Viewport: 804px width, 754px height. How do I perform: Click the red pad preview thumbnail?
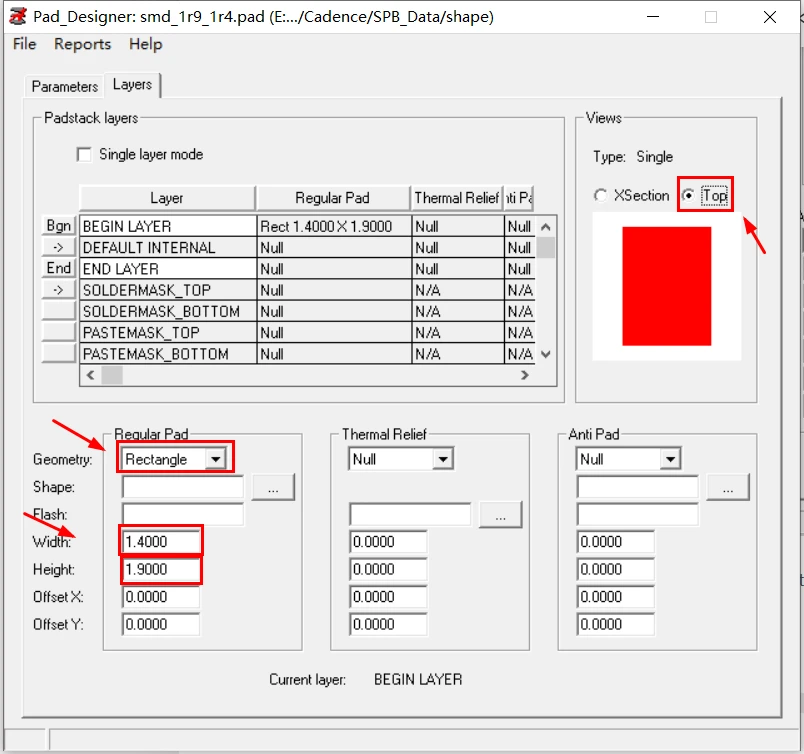[667, 286]
